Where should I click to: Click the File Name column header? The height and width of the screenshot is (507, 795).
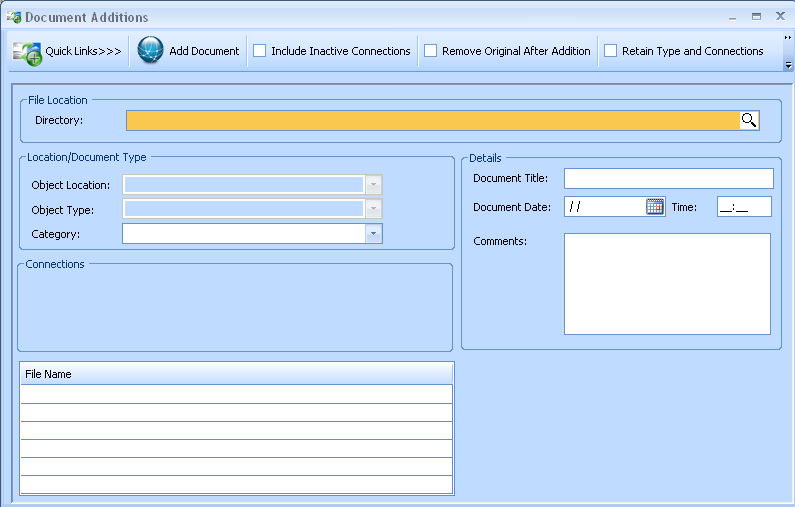pyautogui.click(x=236, y=374)
